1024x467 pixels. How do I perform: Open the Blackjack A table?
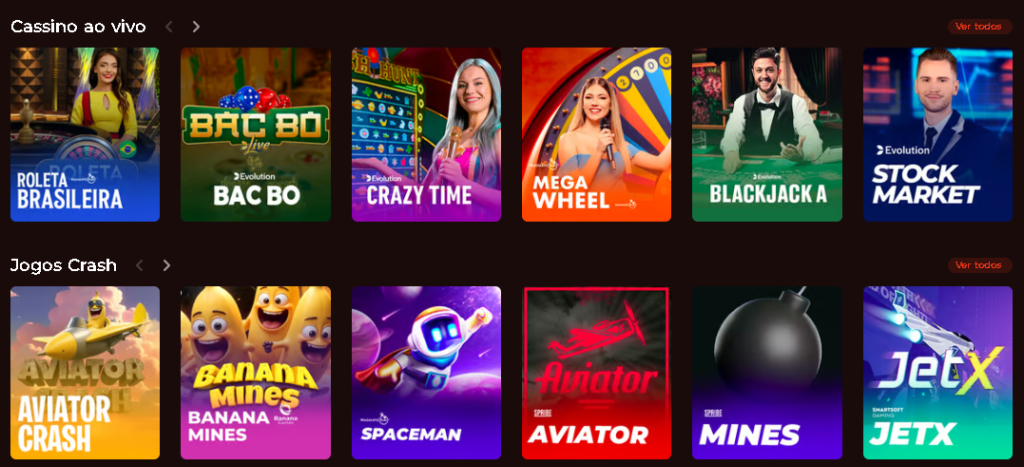point(767,135)
